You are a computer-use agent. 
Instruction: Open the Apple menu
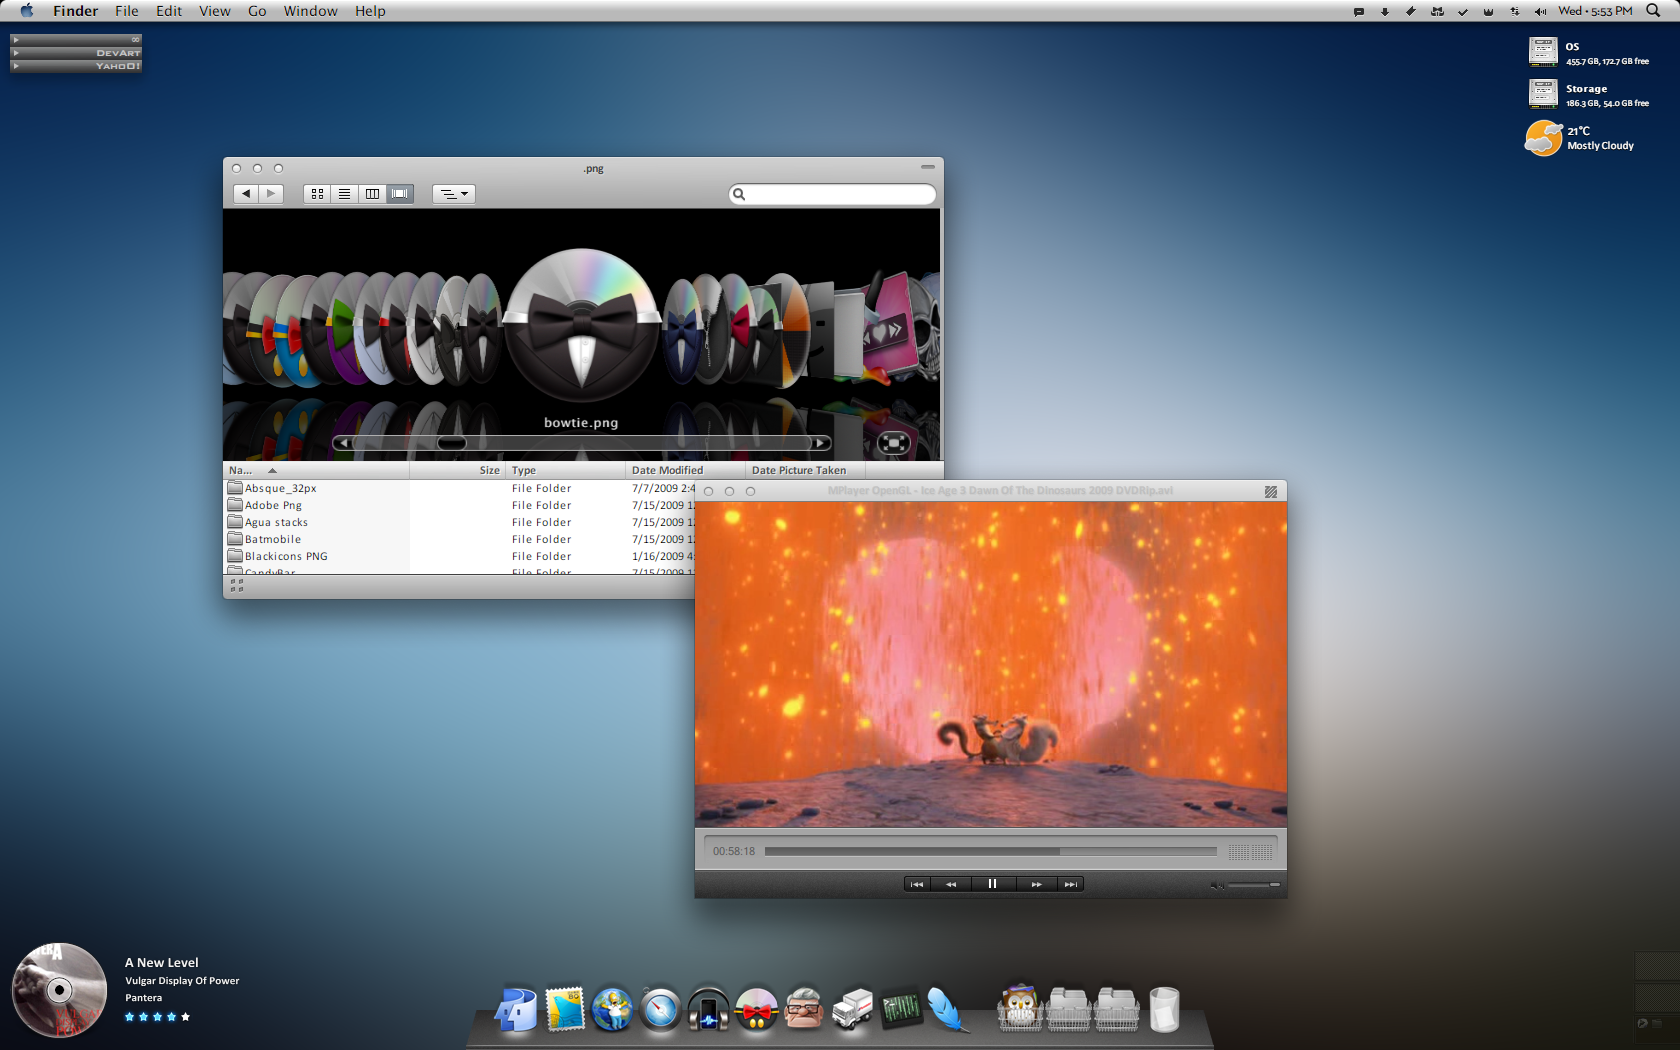[27, 11]
